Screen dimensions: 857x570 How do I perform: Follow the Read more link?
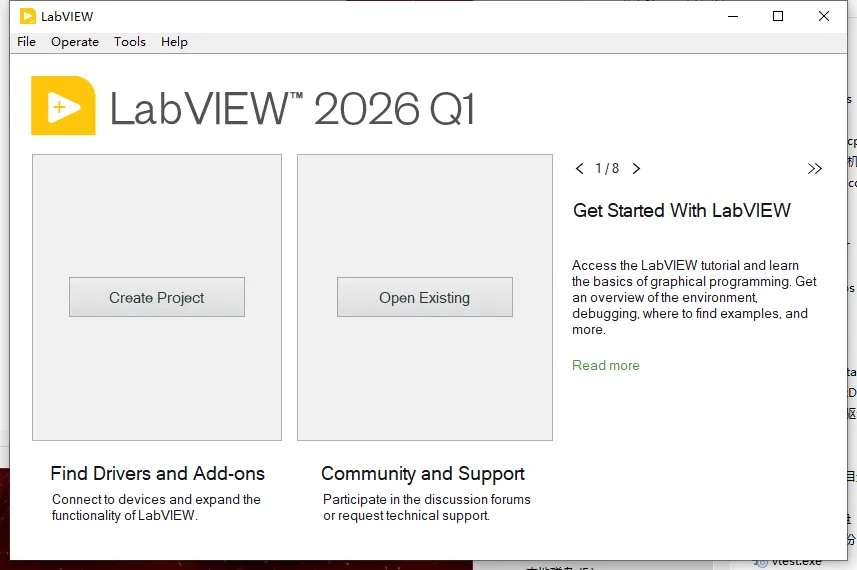[606, 365]
